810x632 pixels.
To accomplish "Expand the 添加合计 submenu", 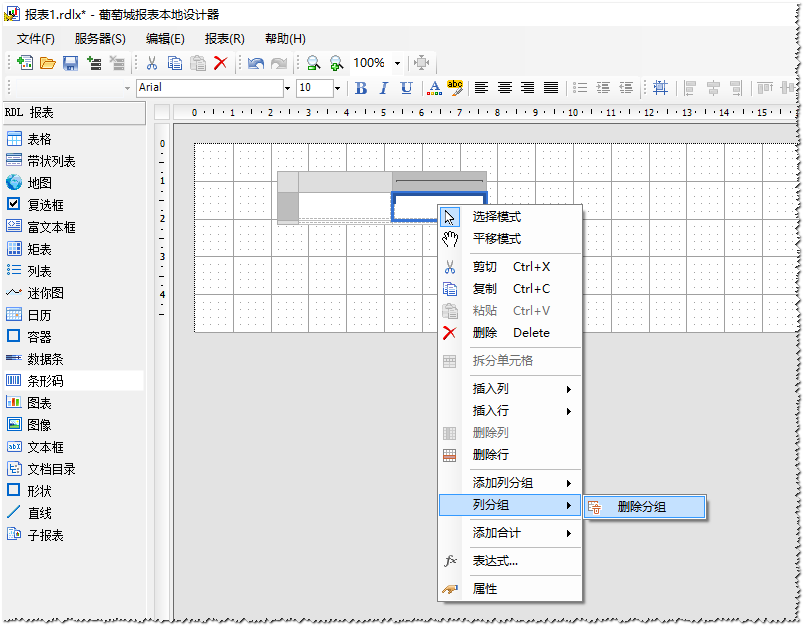I will click(510, 533).
